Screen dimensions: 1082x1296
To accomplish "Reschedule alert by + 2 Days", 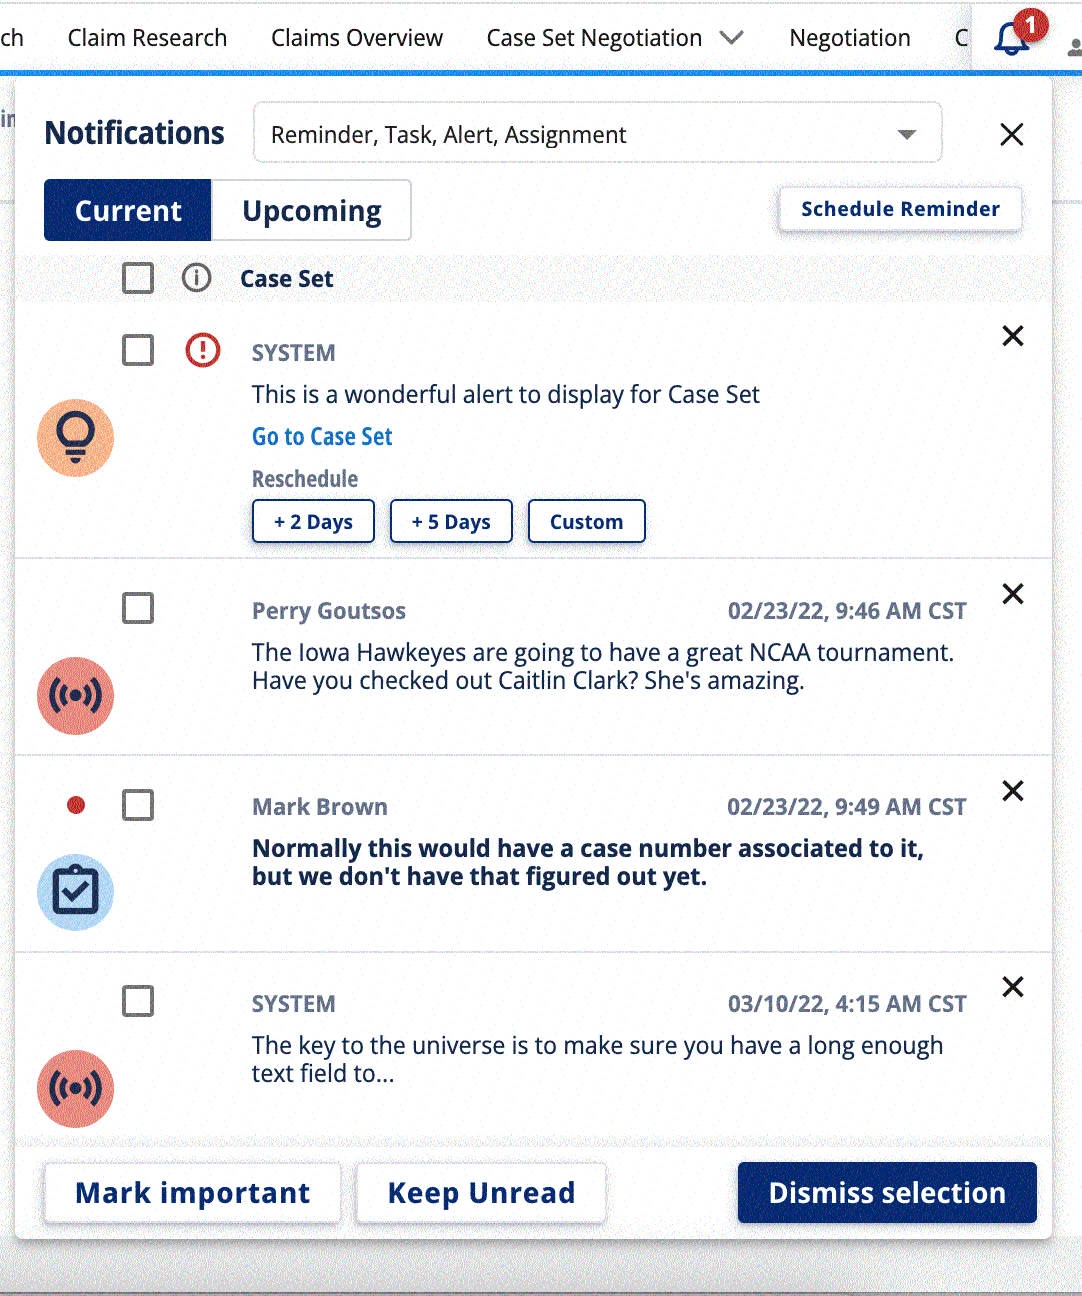I will pos(313,522).
